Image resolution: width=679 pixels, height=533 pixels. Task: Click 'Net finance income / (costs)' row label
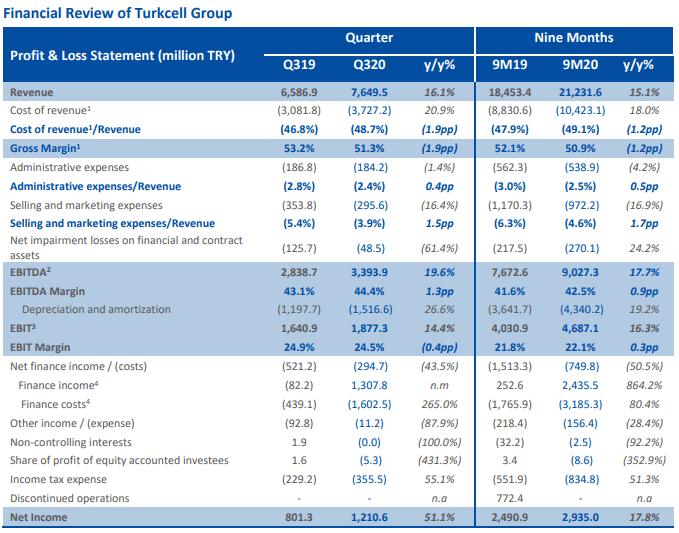click(x=78, y=366)
